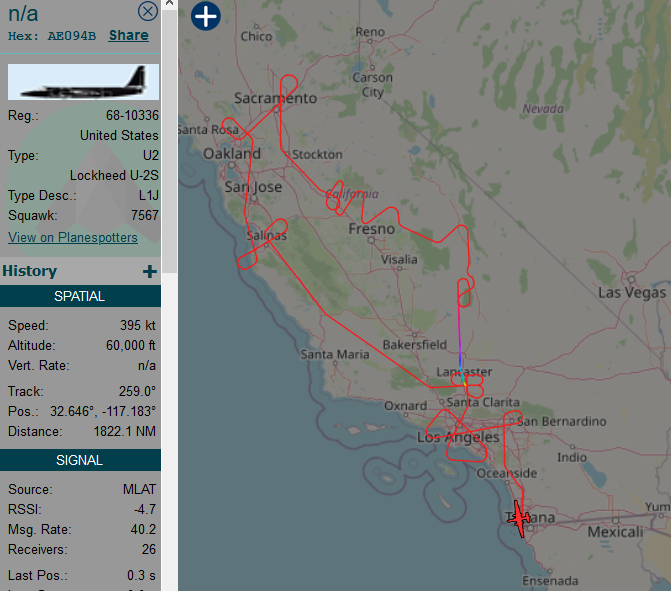This screenshot has width=671, height=591.
Task: Click the Bakersfield map label
Action: (415, 345)
